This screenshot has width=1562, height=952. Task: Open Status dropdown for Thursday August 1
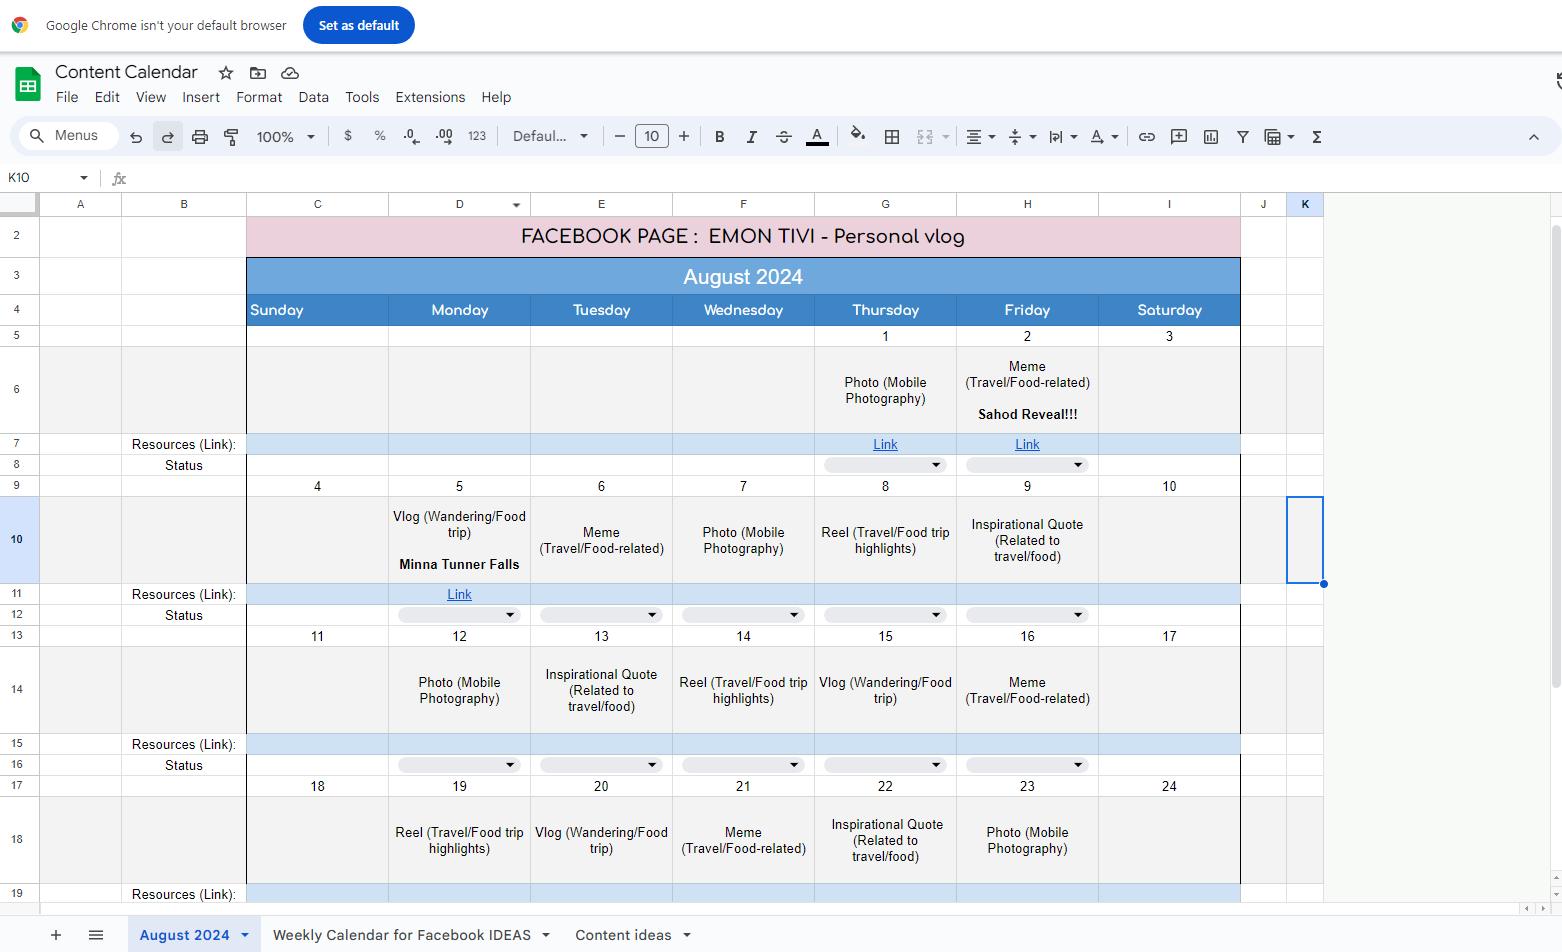click(885, 465)
